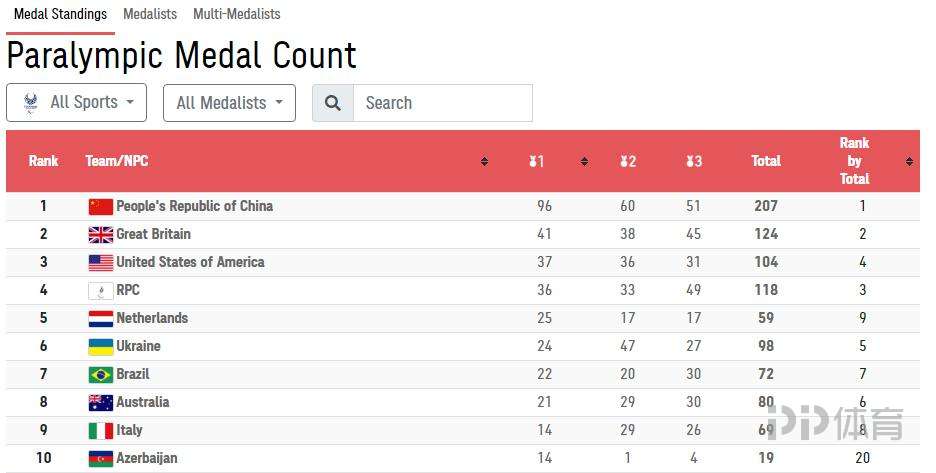Switch to the Multi-Medalists tab
Screen dimensions: 936x473
tap(236, 14)
